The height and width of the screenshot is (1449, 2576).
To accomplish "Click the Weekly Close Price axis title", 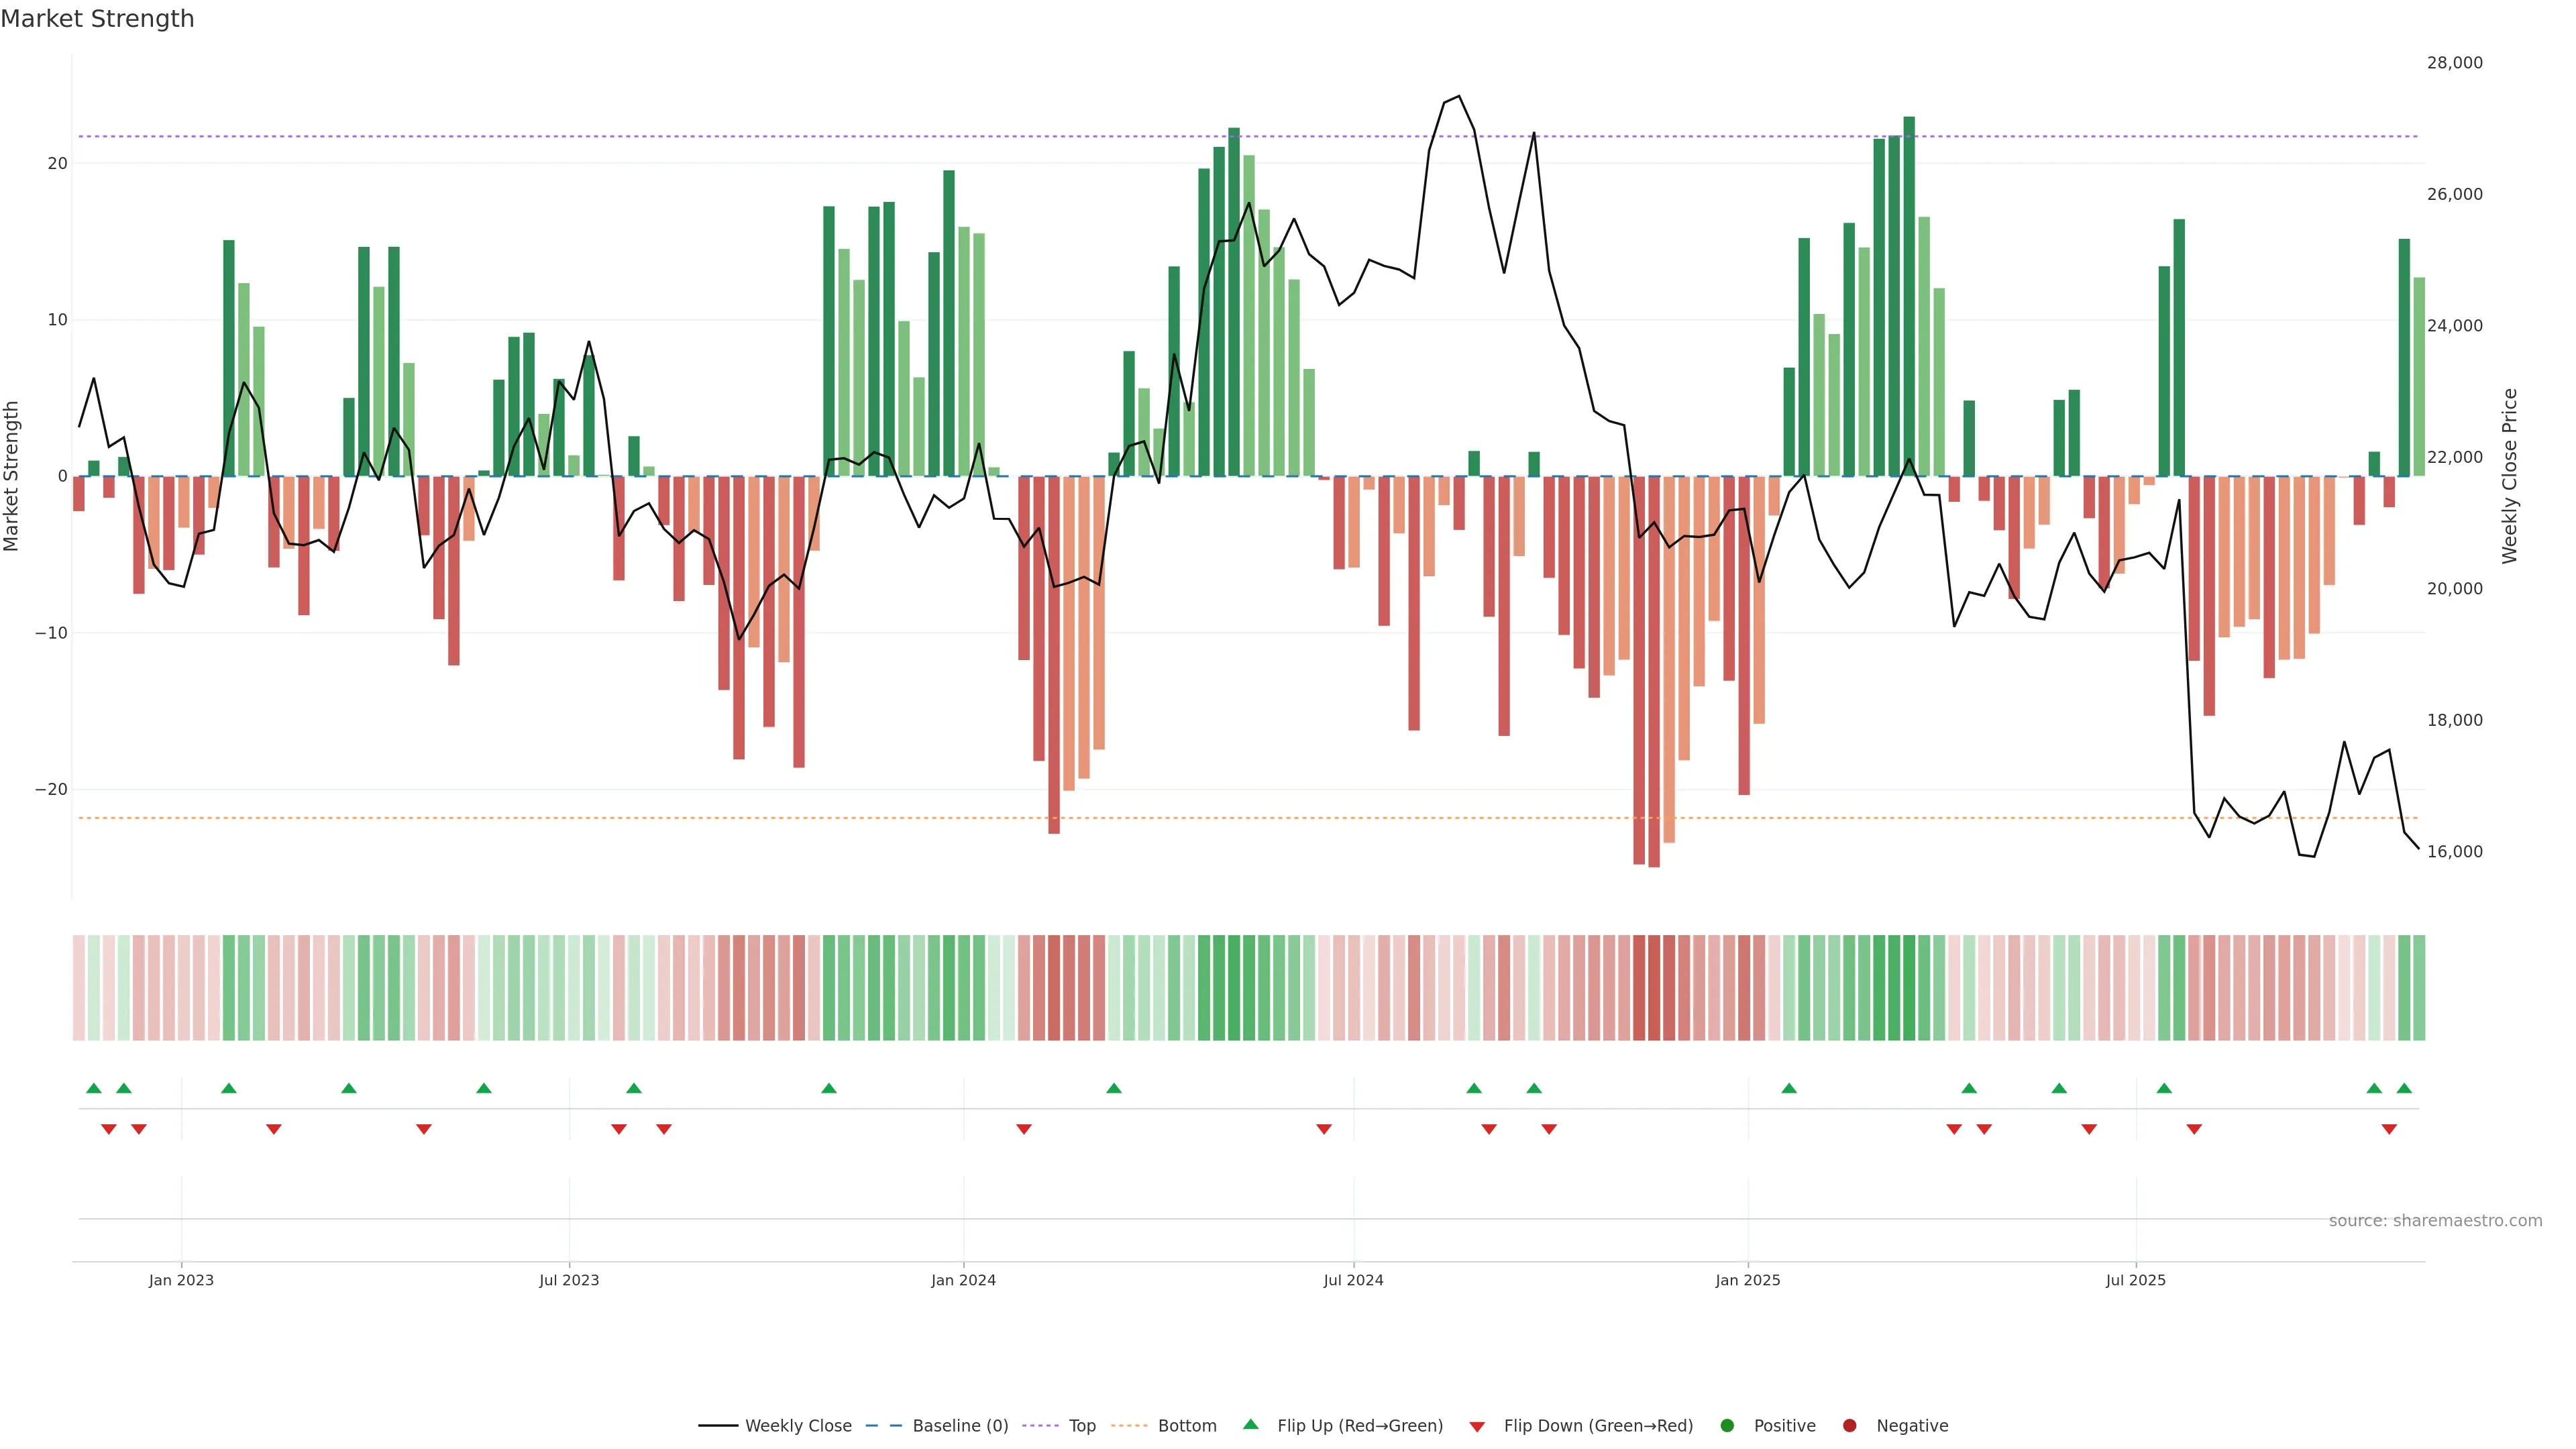I will (2509, 476).
